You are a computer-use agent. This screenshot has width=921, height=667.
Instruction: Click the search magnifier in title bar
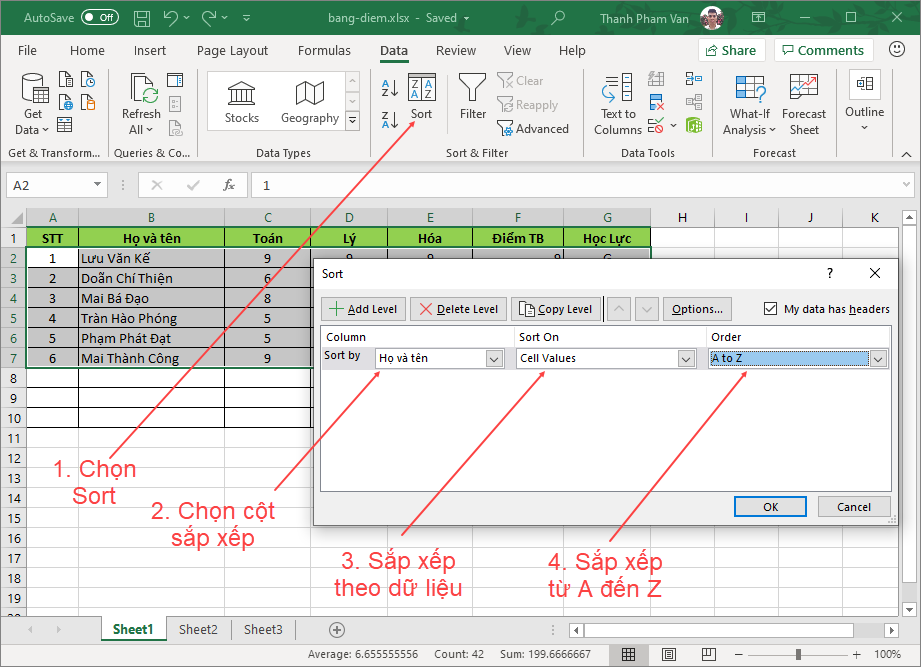(557, 18)
